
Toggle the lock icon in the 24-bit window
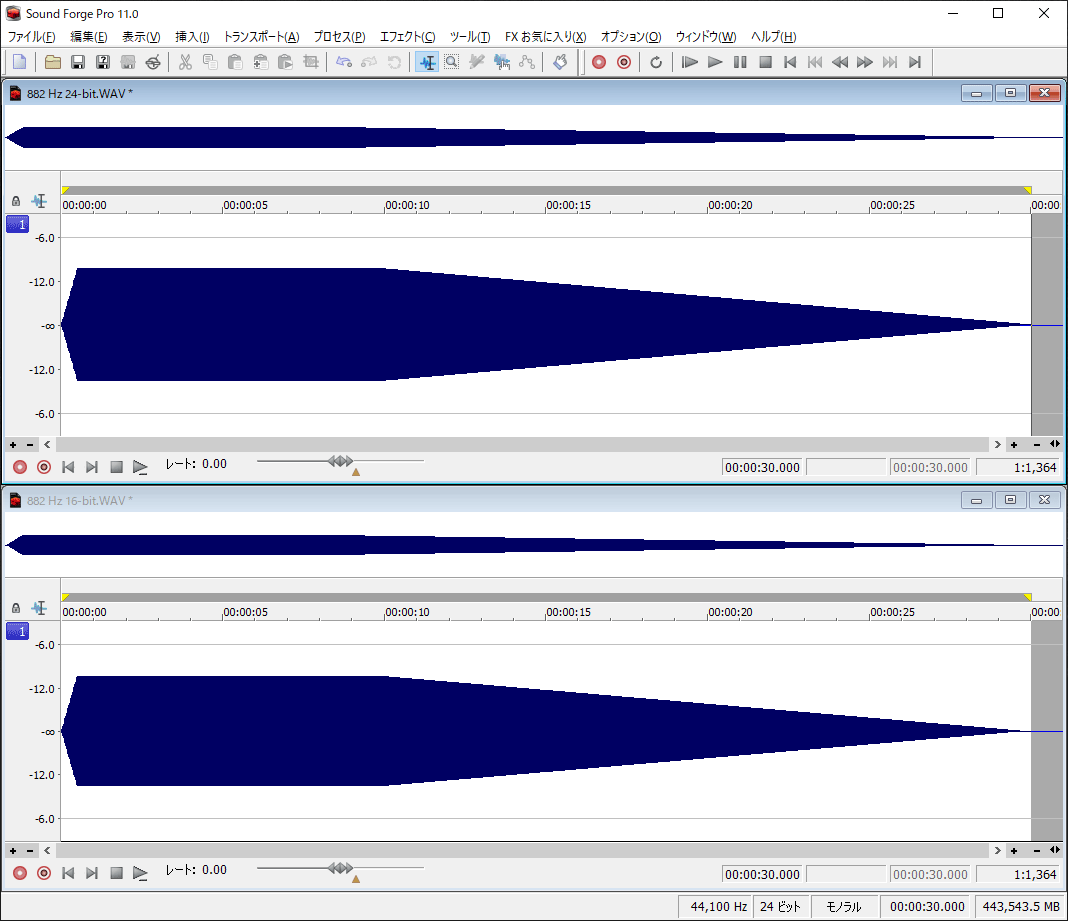pyautogui.click(x=16, y=202)
